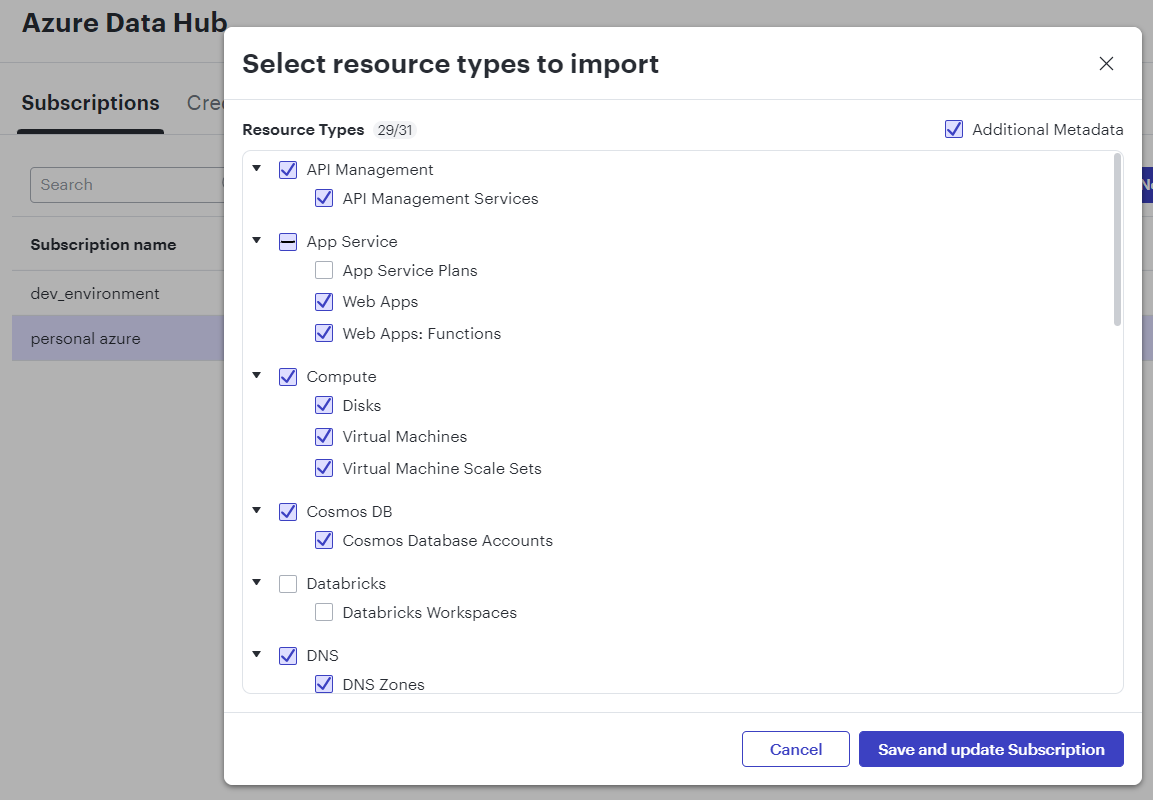Check App Service Plans
The width and height of the screenshot is (1153, 800).
coord(324,271)
